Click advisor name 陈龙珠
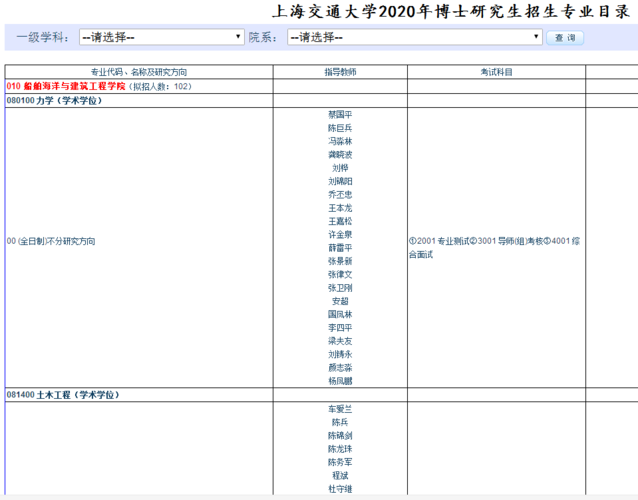638x500 pixels. (340, 449)
